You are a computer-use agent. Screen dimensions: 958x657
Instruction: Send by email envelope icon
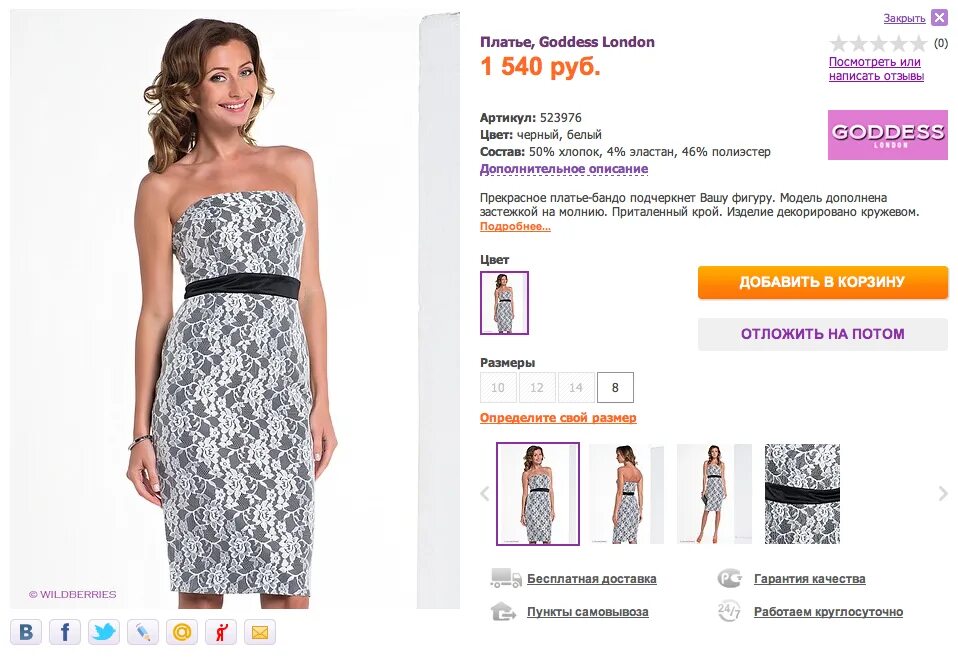tap(259, 632)
